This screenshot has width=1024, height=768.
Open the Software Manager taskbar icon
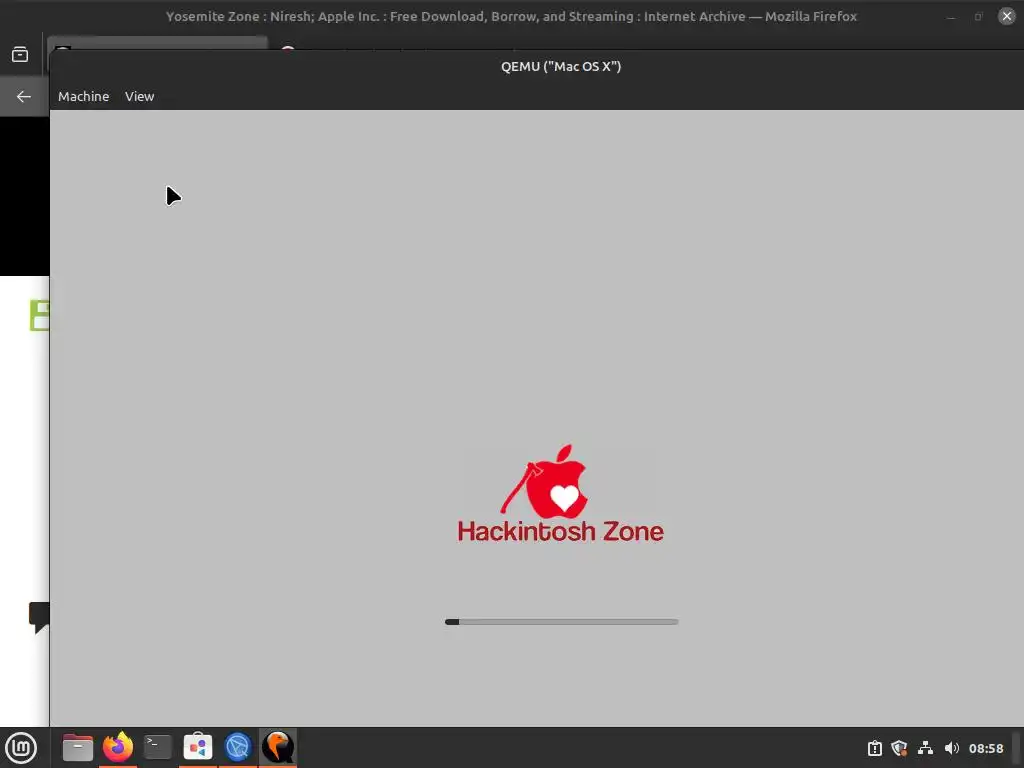198,747
